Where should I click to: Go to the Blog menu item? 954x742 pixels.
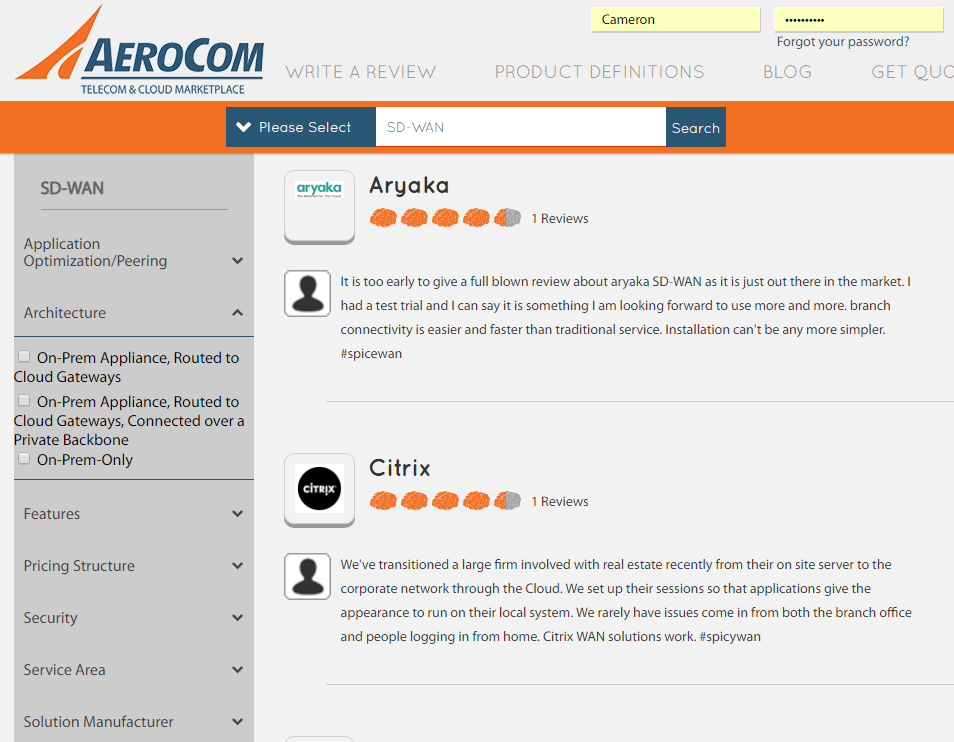click(x=787, y=72)
